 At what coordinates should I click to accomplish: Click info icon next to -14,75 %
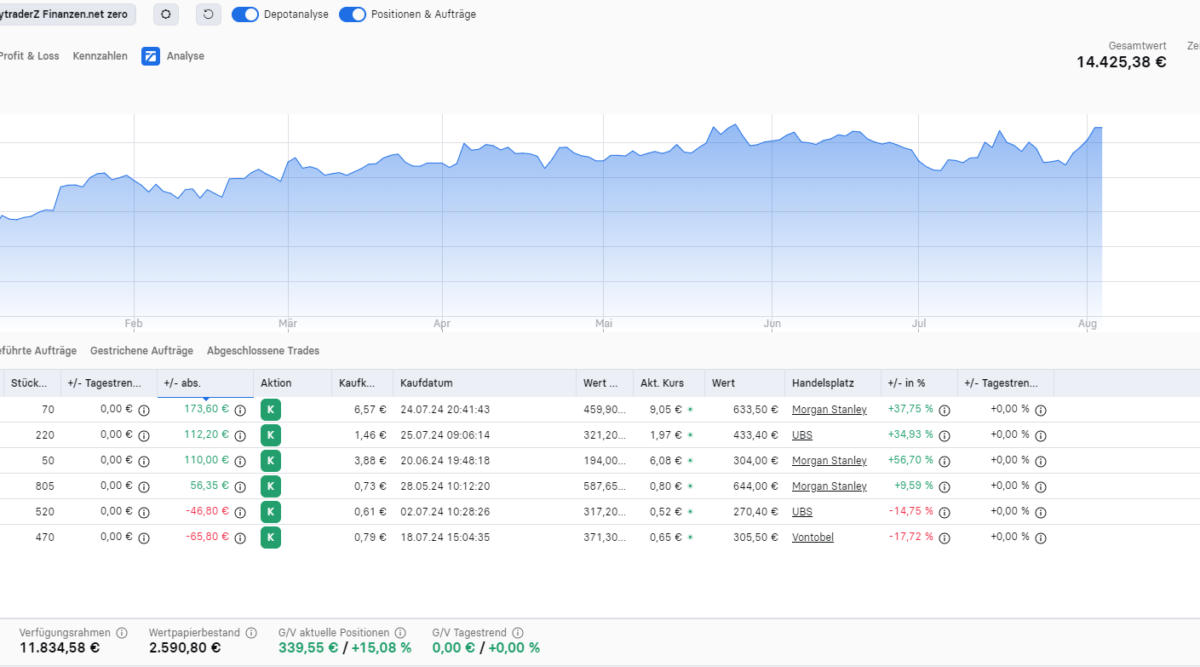944,512
